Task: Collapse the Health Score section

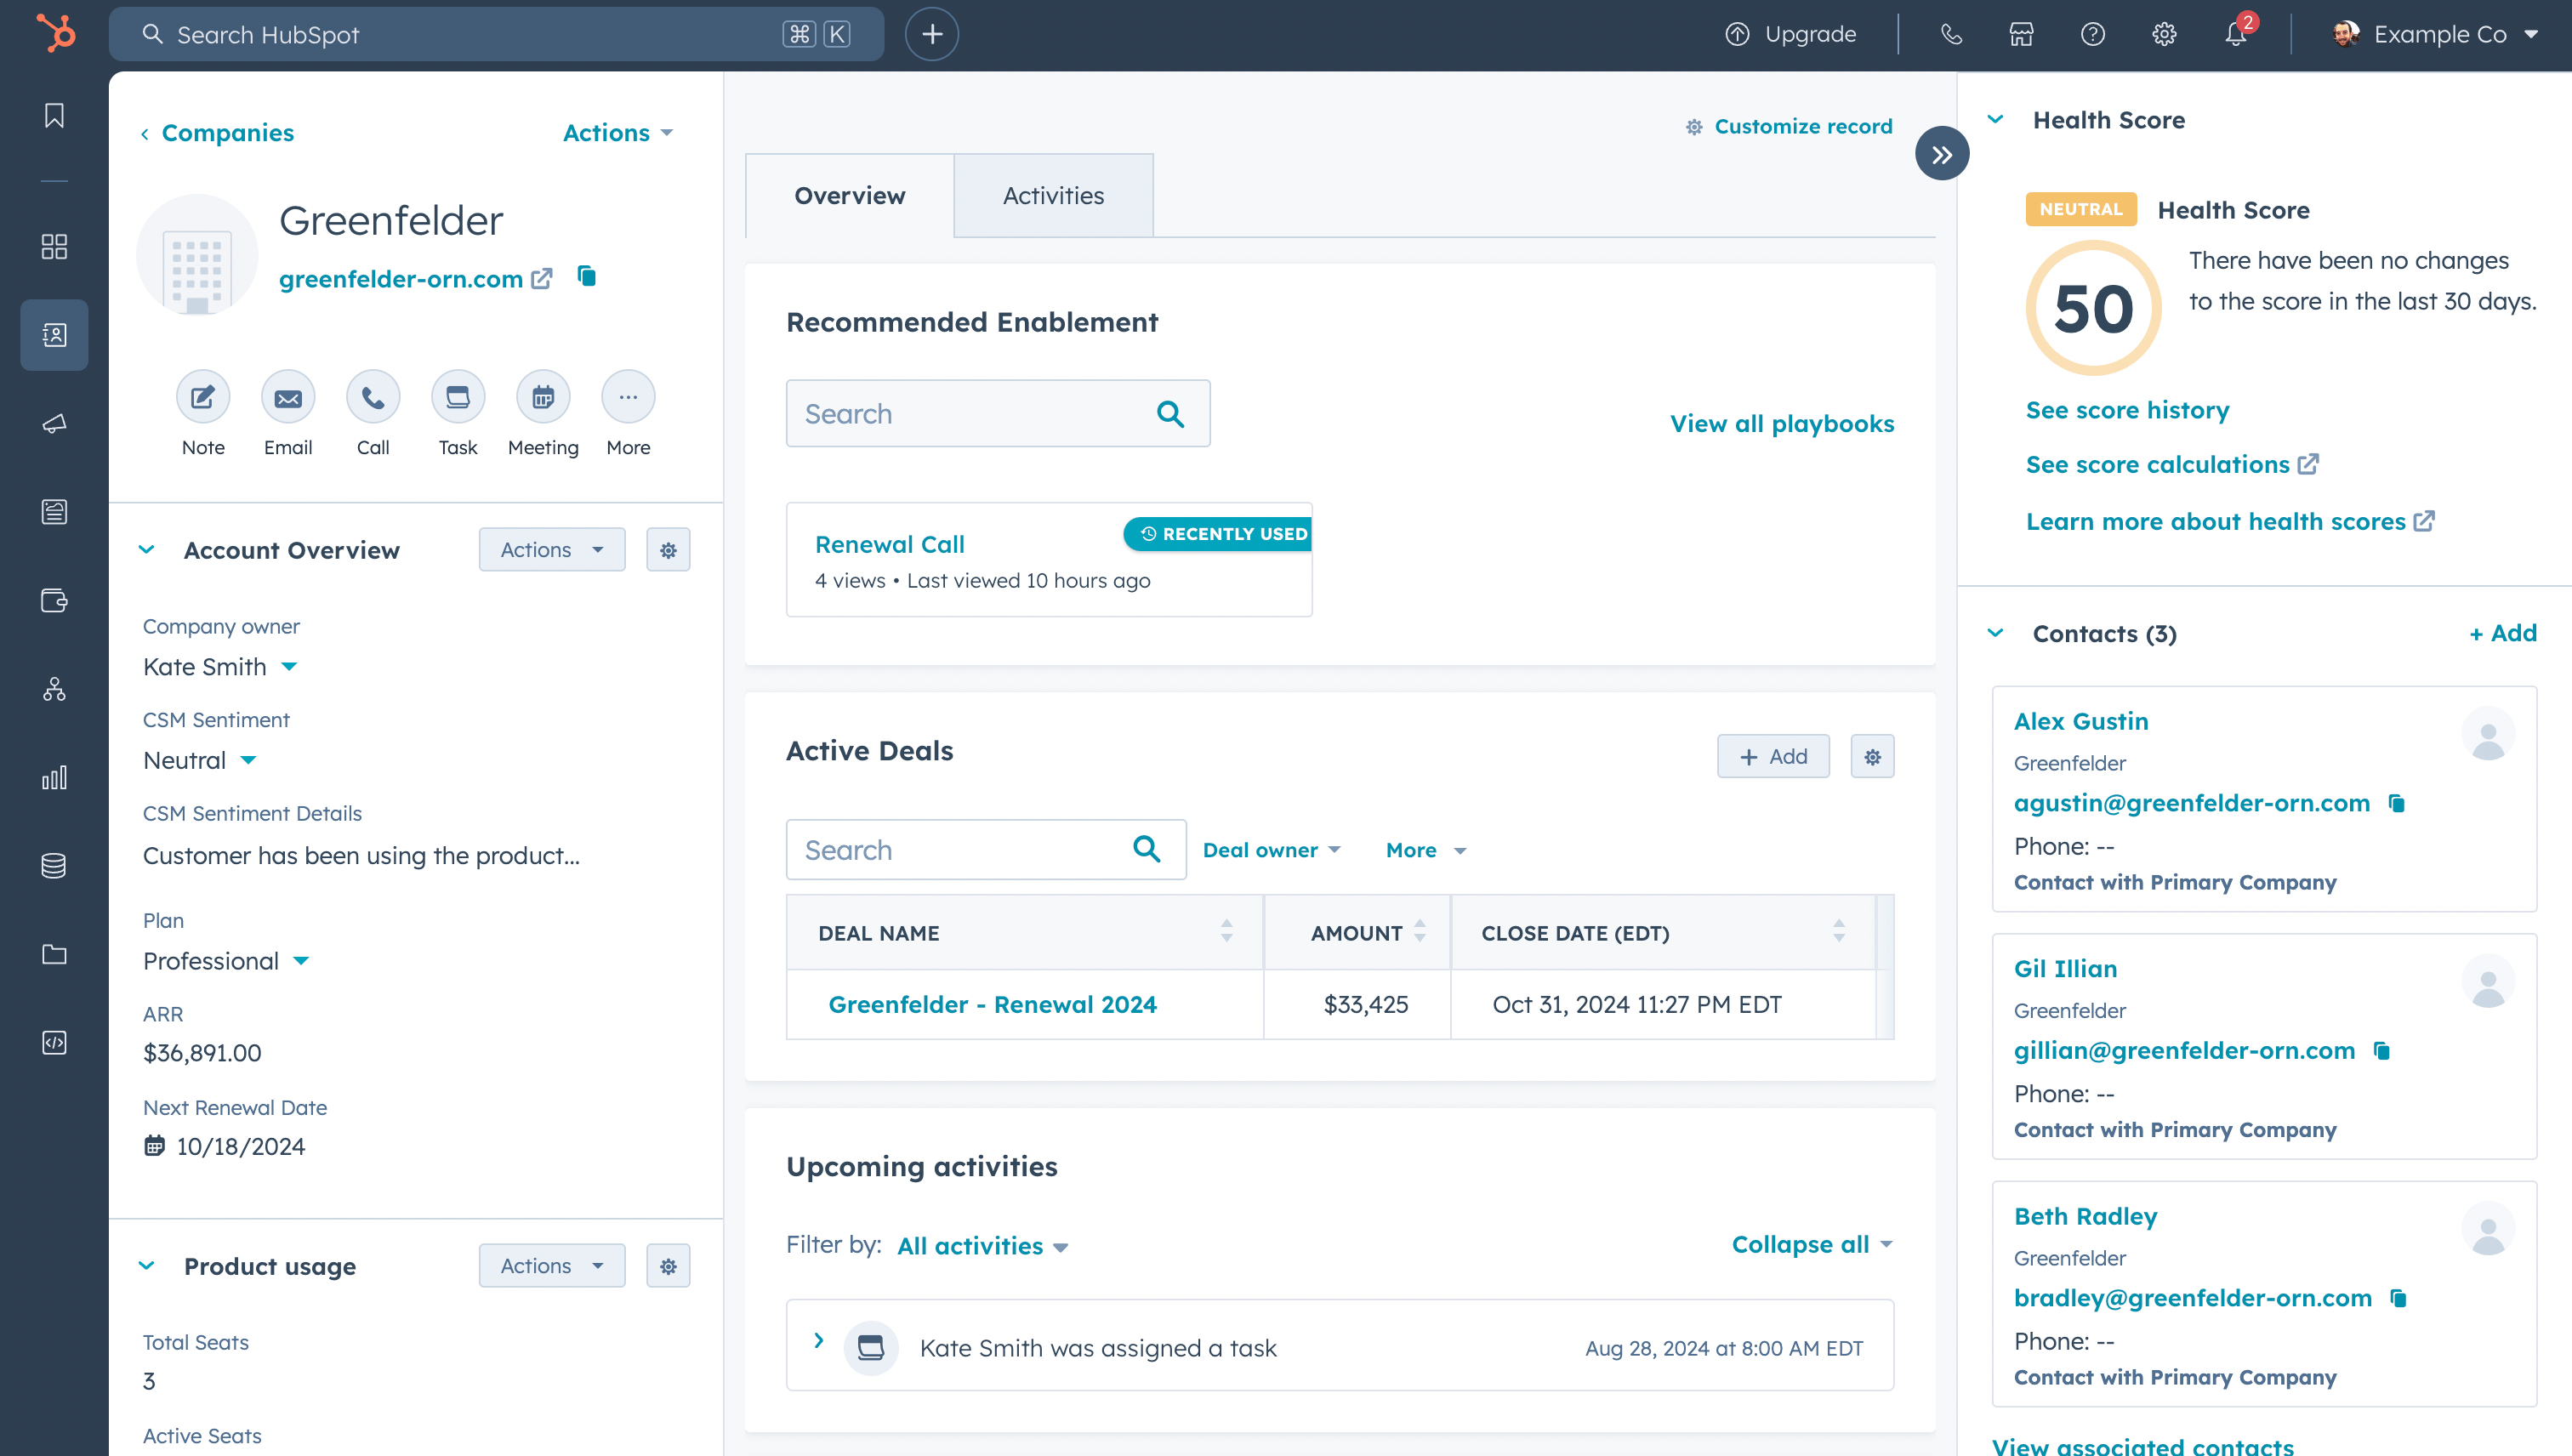Action: coord(1996,120)
